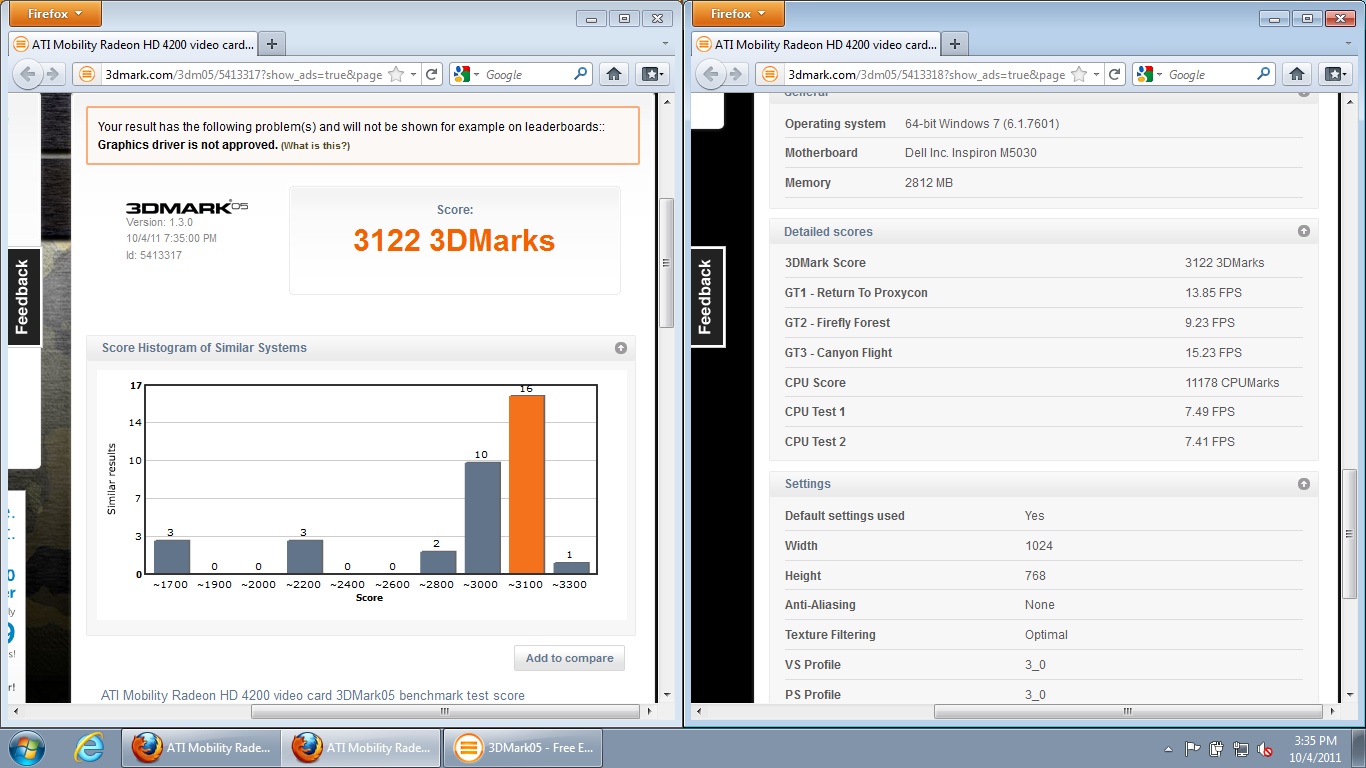Open Home page in left window
The image size is (1366, 768).
pos(614,74)
